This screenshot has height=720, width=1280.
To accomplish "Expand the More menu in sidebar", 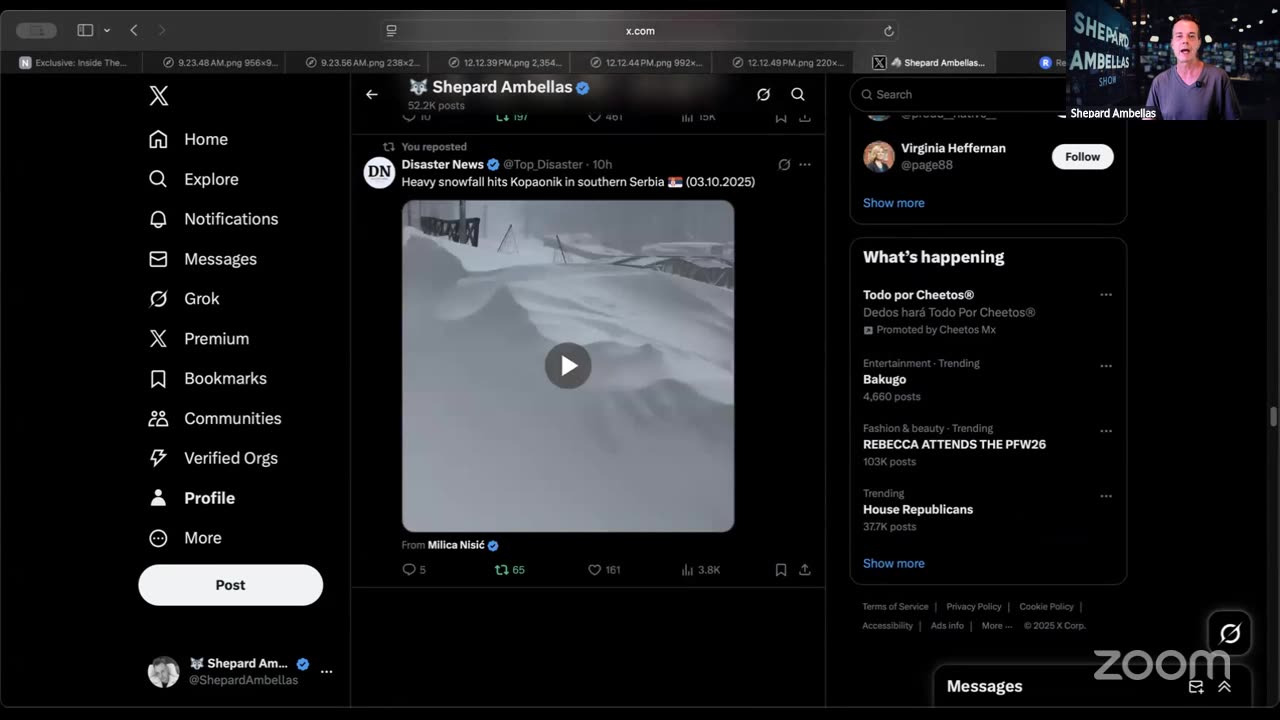I will (185, 538).
